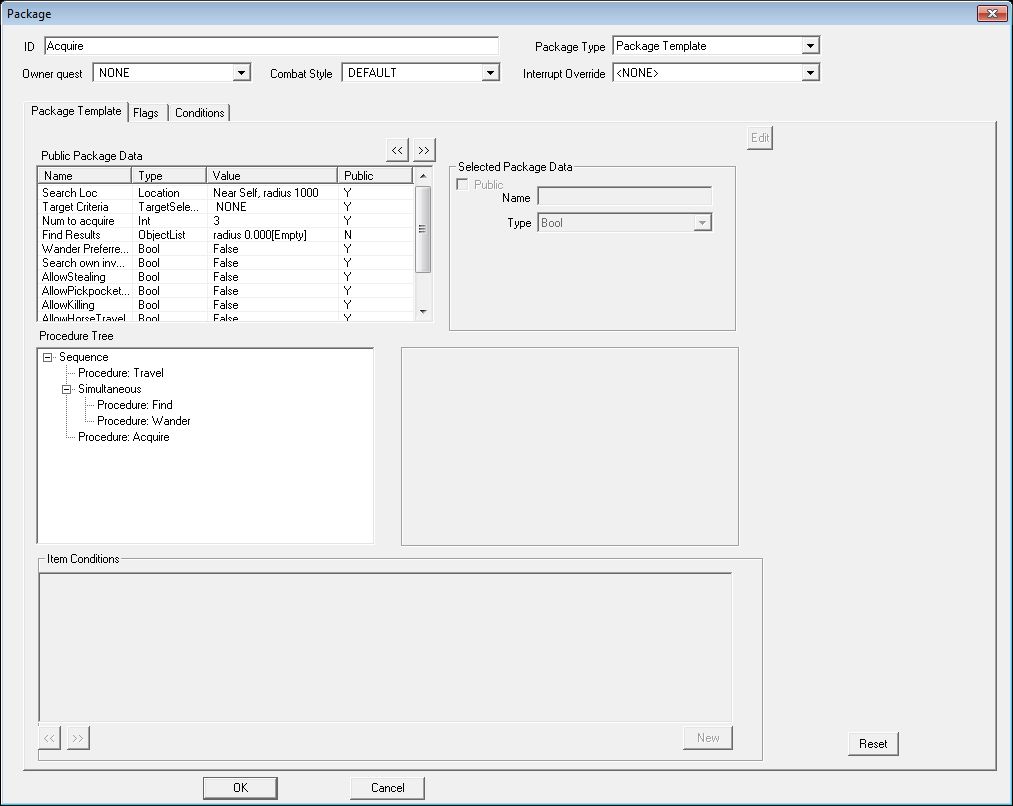
Task: Switch to the Package Template tab
Action: click(76, 111)
